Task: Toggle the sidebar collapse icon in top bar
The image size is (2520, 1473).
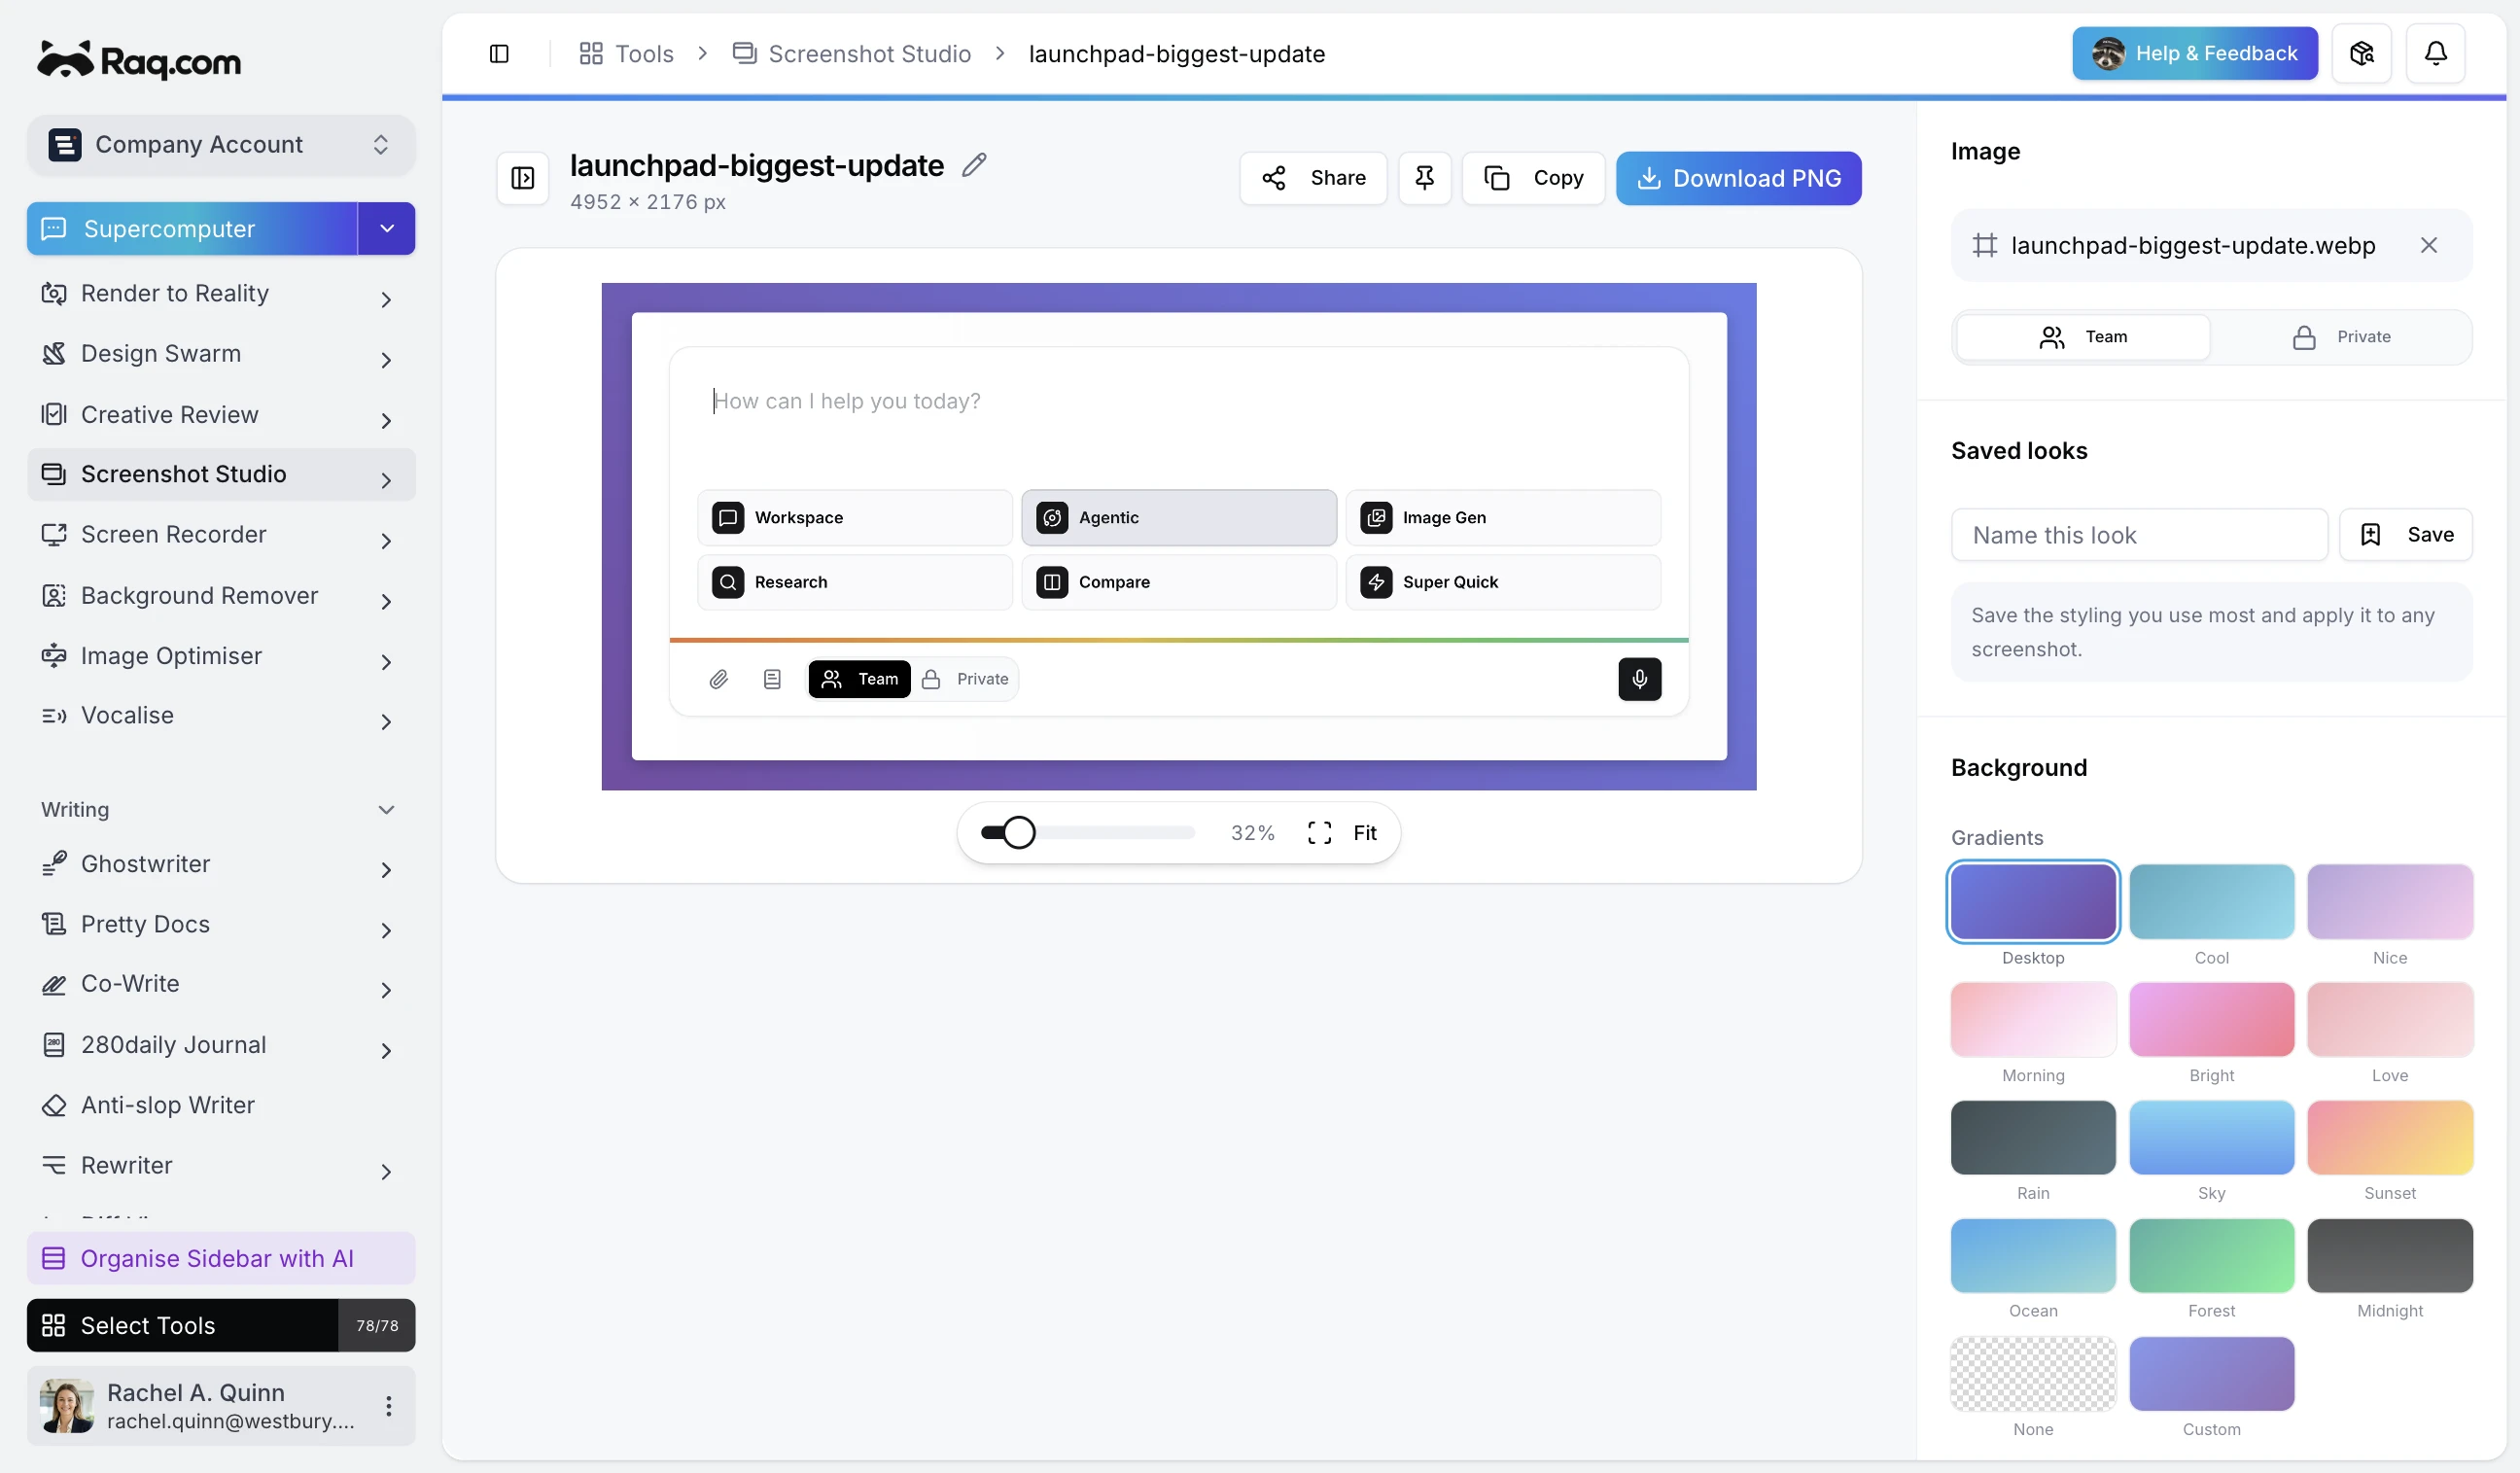Action: [499, 54]
